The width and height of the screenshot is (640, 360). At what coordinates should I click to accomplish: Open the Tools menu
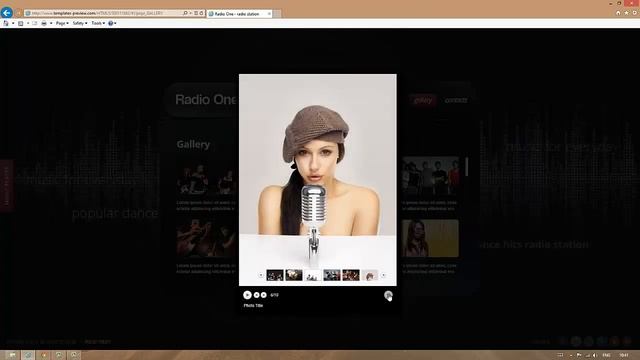click(x=98, y=23)
